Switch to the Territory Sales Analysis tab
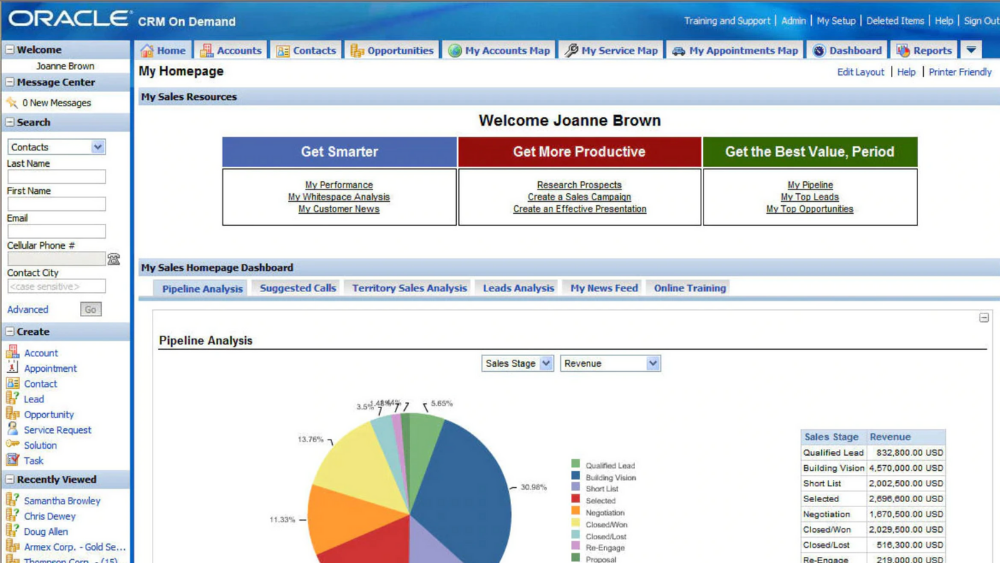Image resolution: width=1000 pixels, height=563 pixels. point(409,288)
